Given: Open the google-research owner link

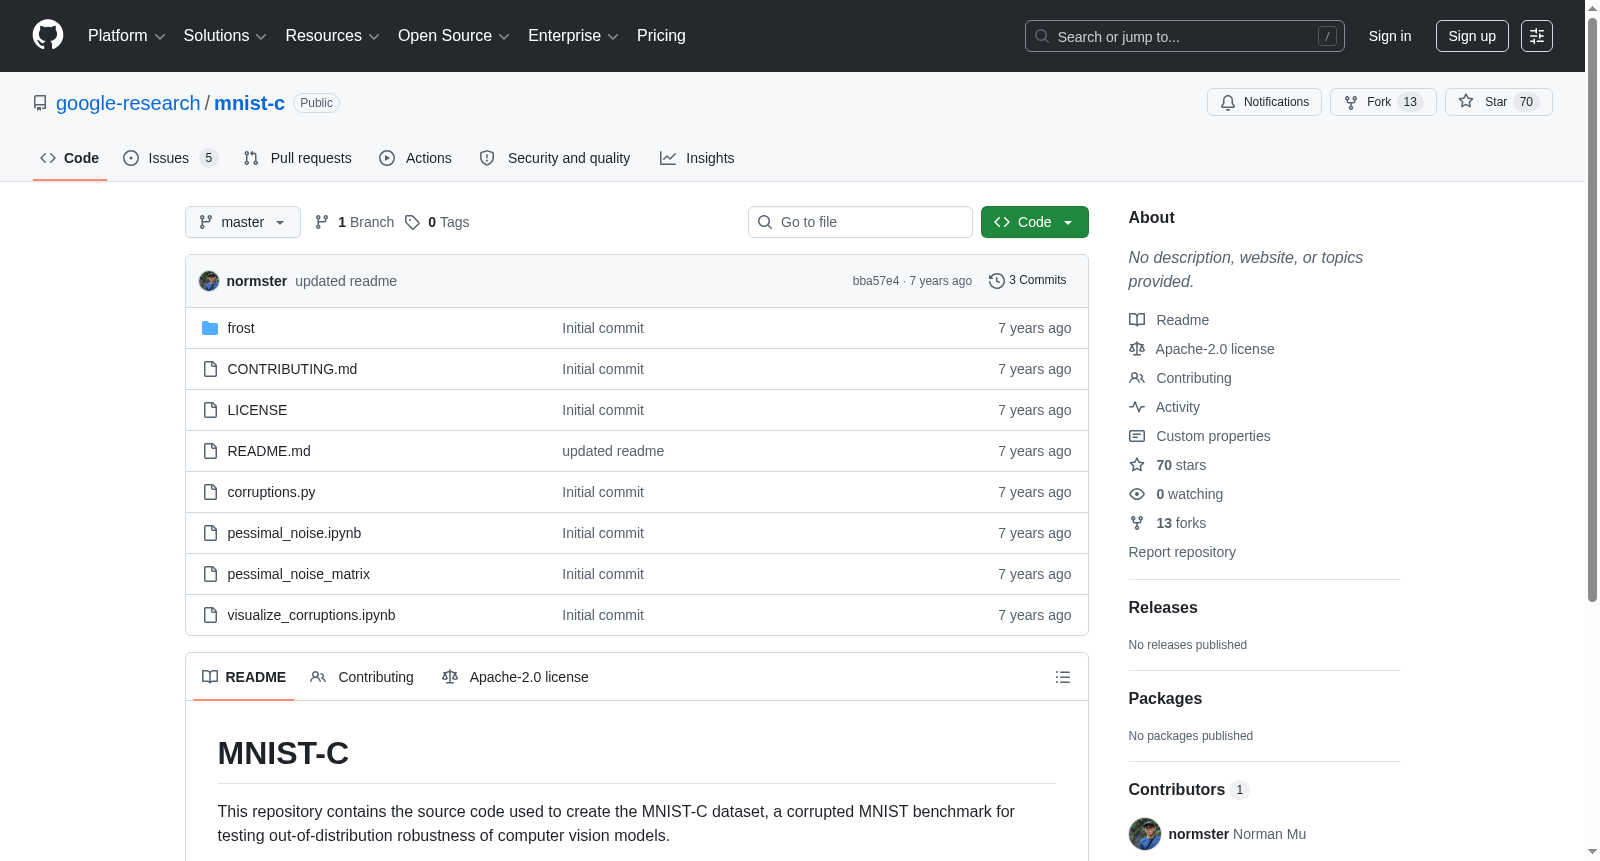Looking at the screenshot, I should click(128, 103).
